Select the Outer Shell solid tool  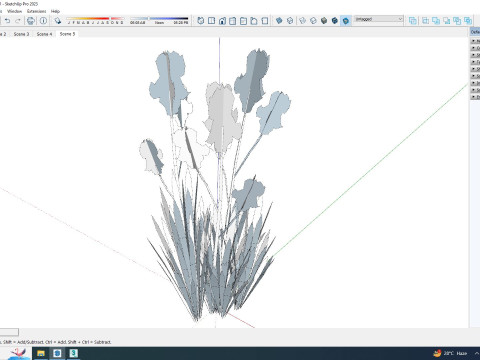(x=413, y=21)
